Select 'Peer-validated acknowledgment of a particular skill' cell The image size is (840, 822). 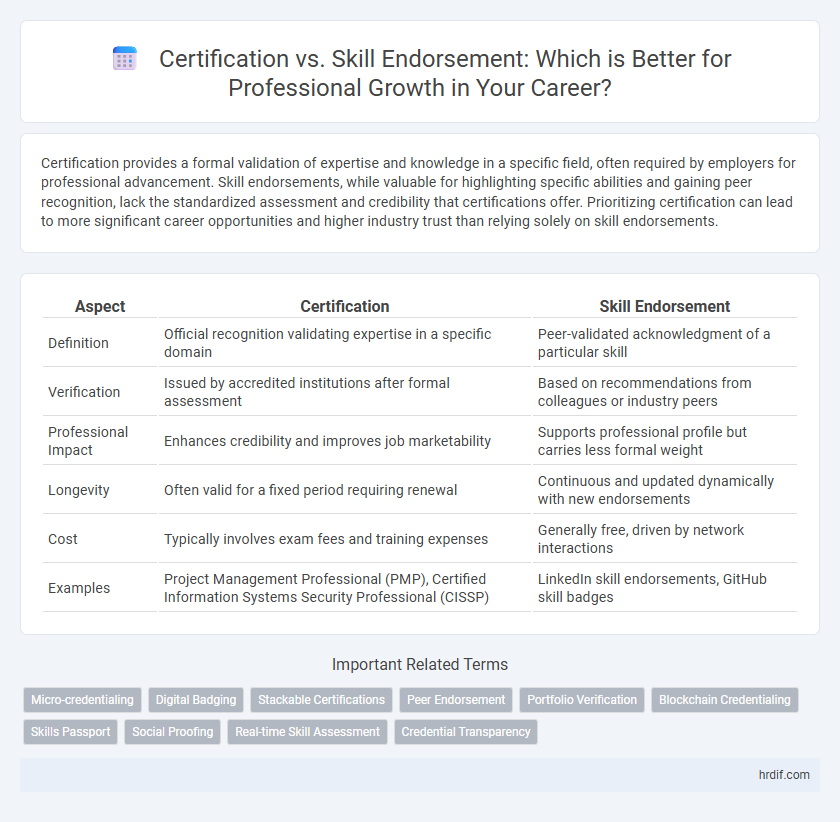(664, 343)
